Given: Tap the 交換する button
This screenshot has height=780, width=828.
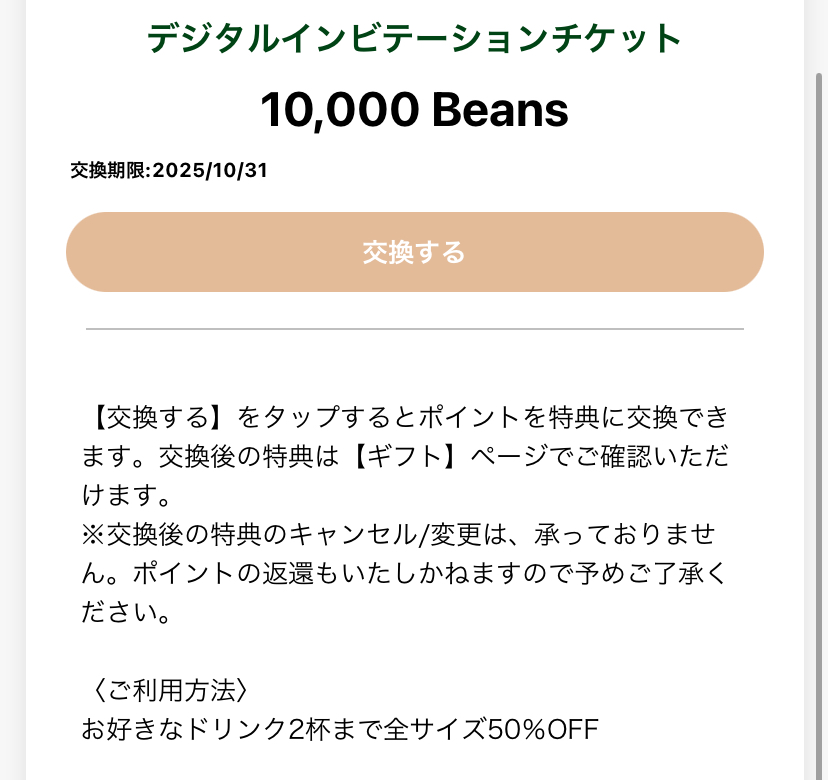Looking at the screenshot, I should 414,252.
